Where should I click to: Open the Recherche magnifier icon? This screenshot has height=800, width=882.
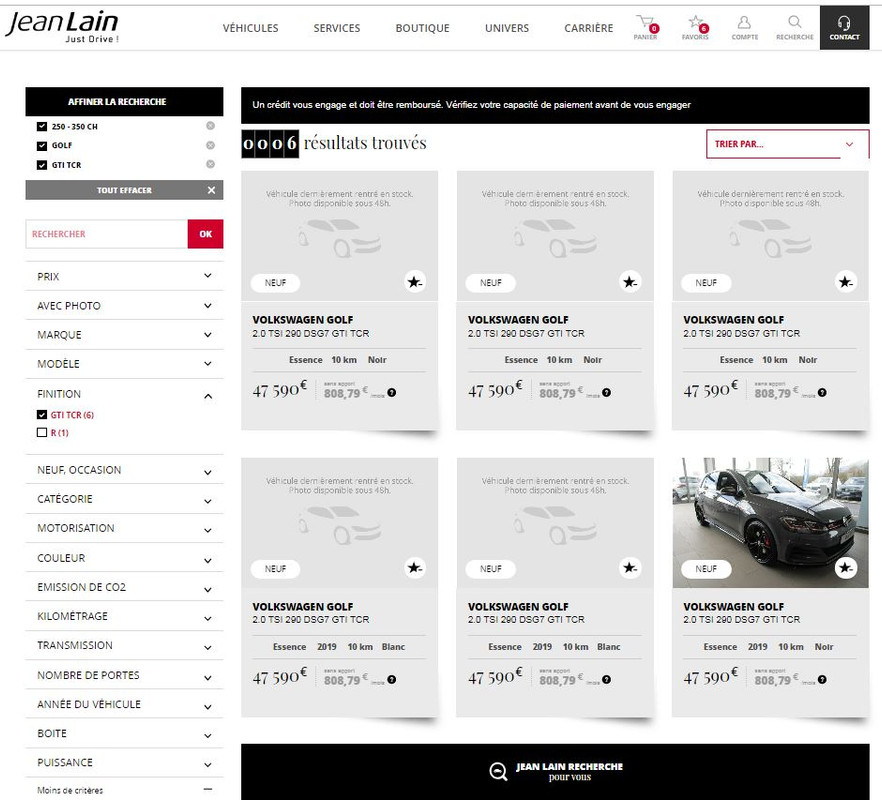(x=795, y=28)
